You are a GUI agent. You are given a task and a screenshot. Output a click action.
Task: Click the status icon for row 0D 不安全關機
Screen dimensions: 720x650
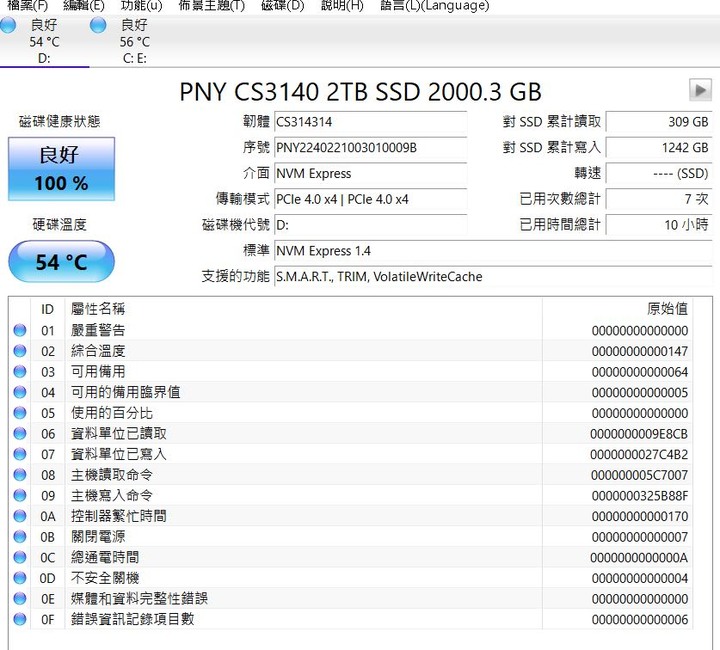click(20, 578)
